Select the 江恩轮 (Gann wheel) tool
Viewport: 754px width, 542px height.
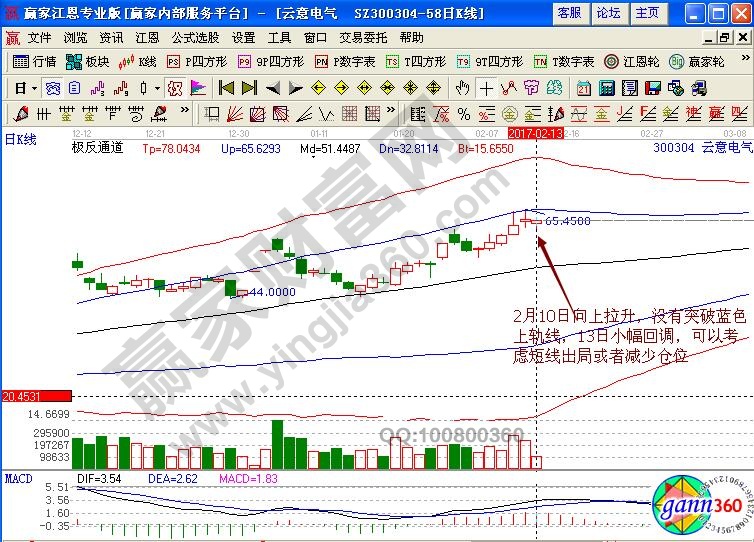tap(634, 62)
